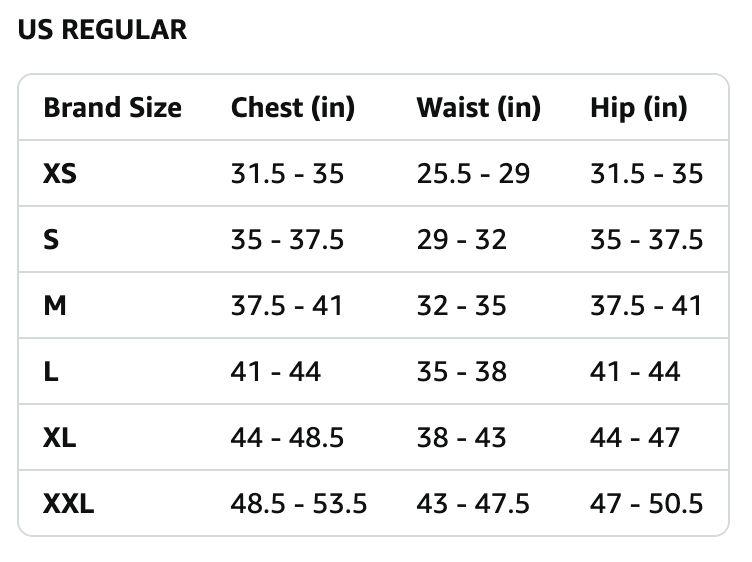The image size is (752, 562).
Task: Select the Brand Size column header
Action: (x=113, y=107)
